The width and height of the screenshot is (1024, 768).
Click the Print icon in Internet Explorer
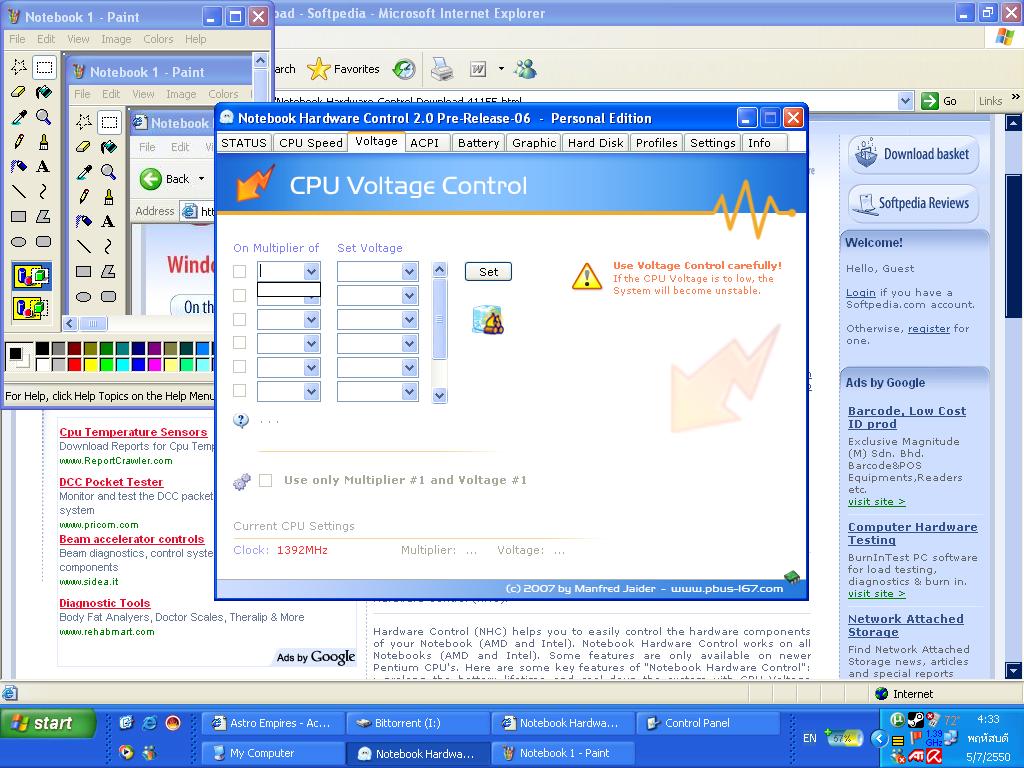[x=442, y=69]
